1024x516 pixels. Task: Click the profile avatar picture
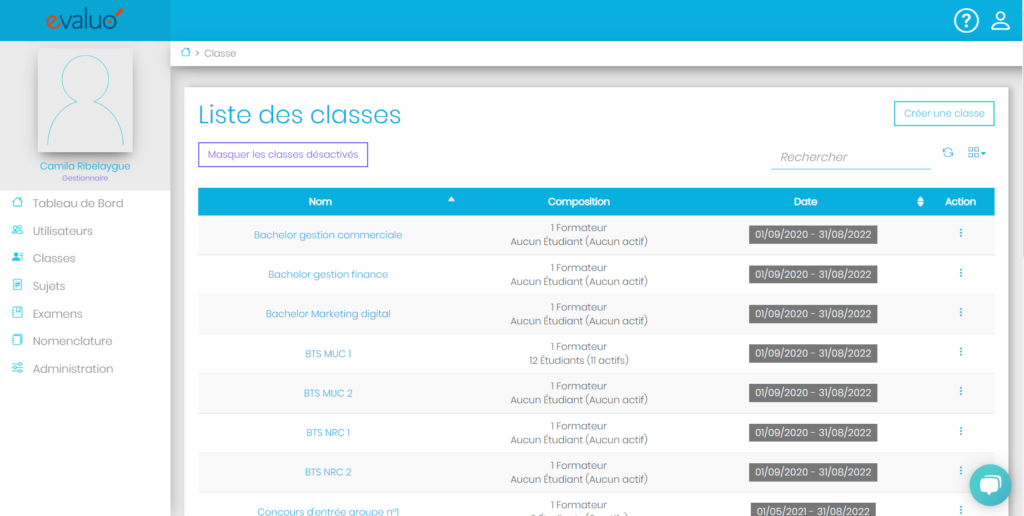[x=85, y=100]
